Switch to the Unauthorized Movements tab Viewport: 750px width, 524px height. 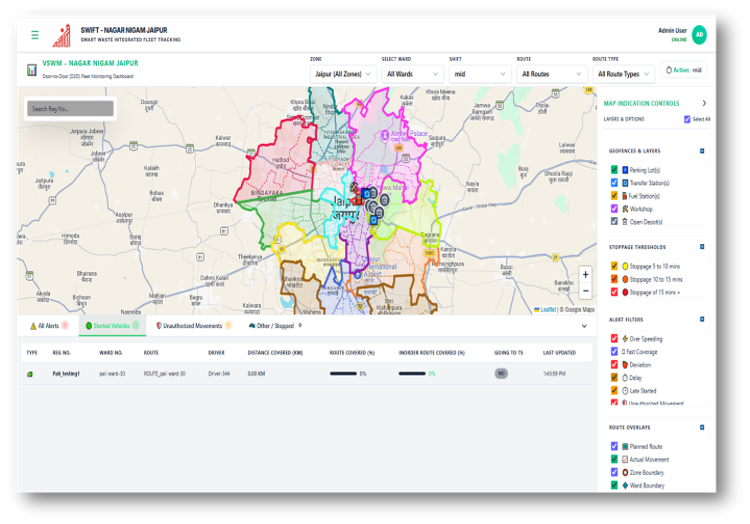pos(194,326)
